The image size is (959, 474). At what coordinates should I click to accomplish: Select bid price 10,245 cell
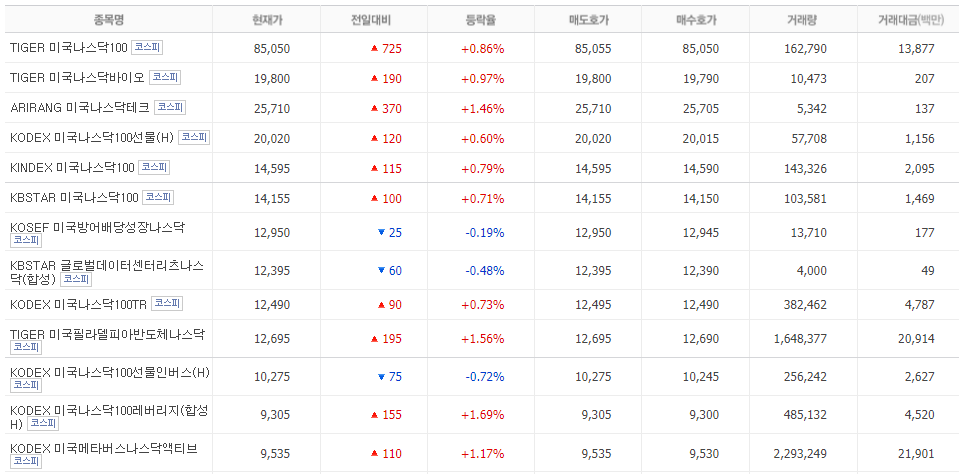tap(701, 377)
